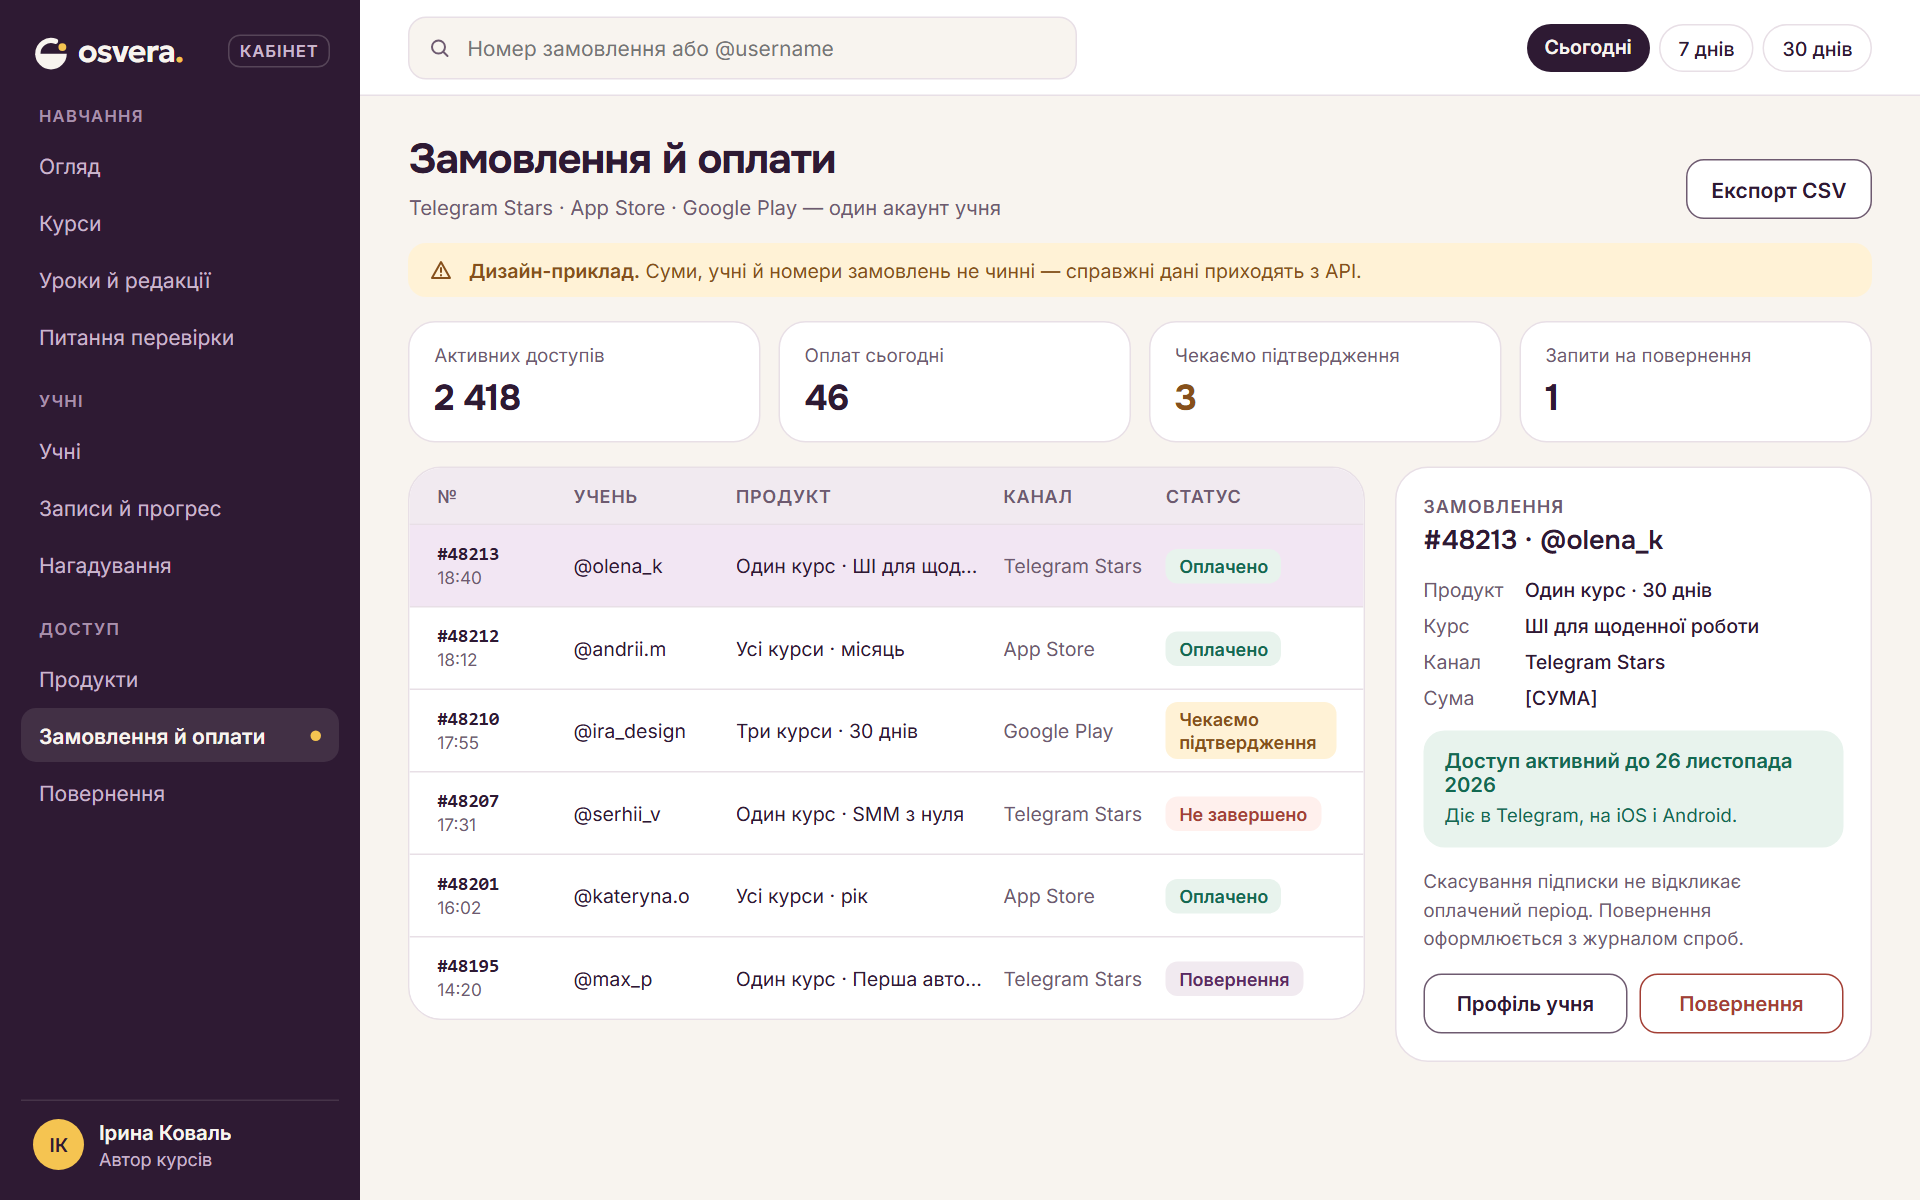
Task: Click the search magnifier icon
Action: [439, 48]
